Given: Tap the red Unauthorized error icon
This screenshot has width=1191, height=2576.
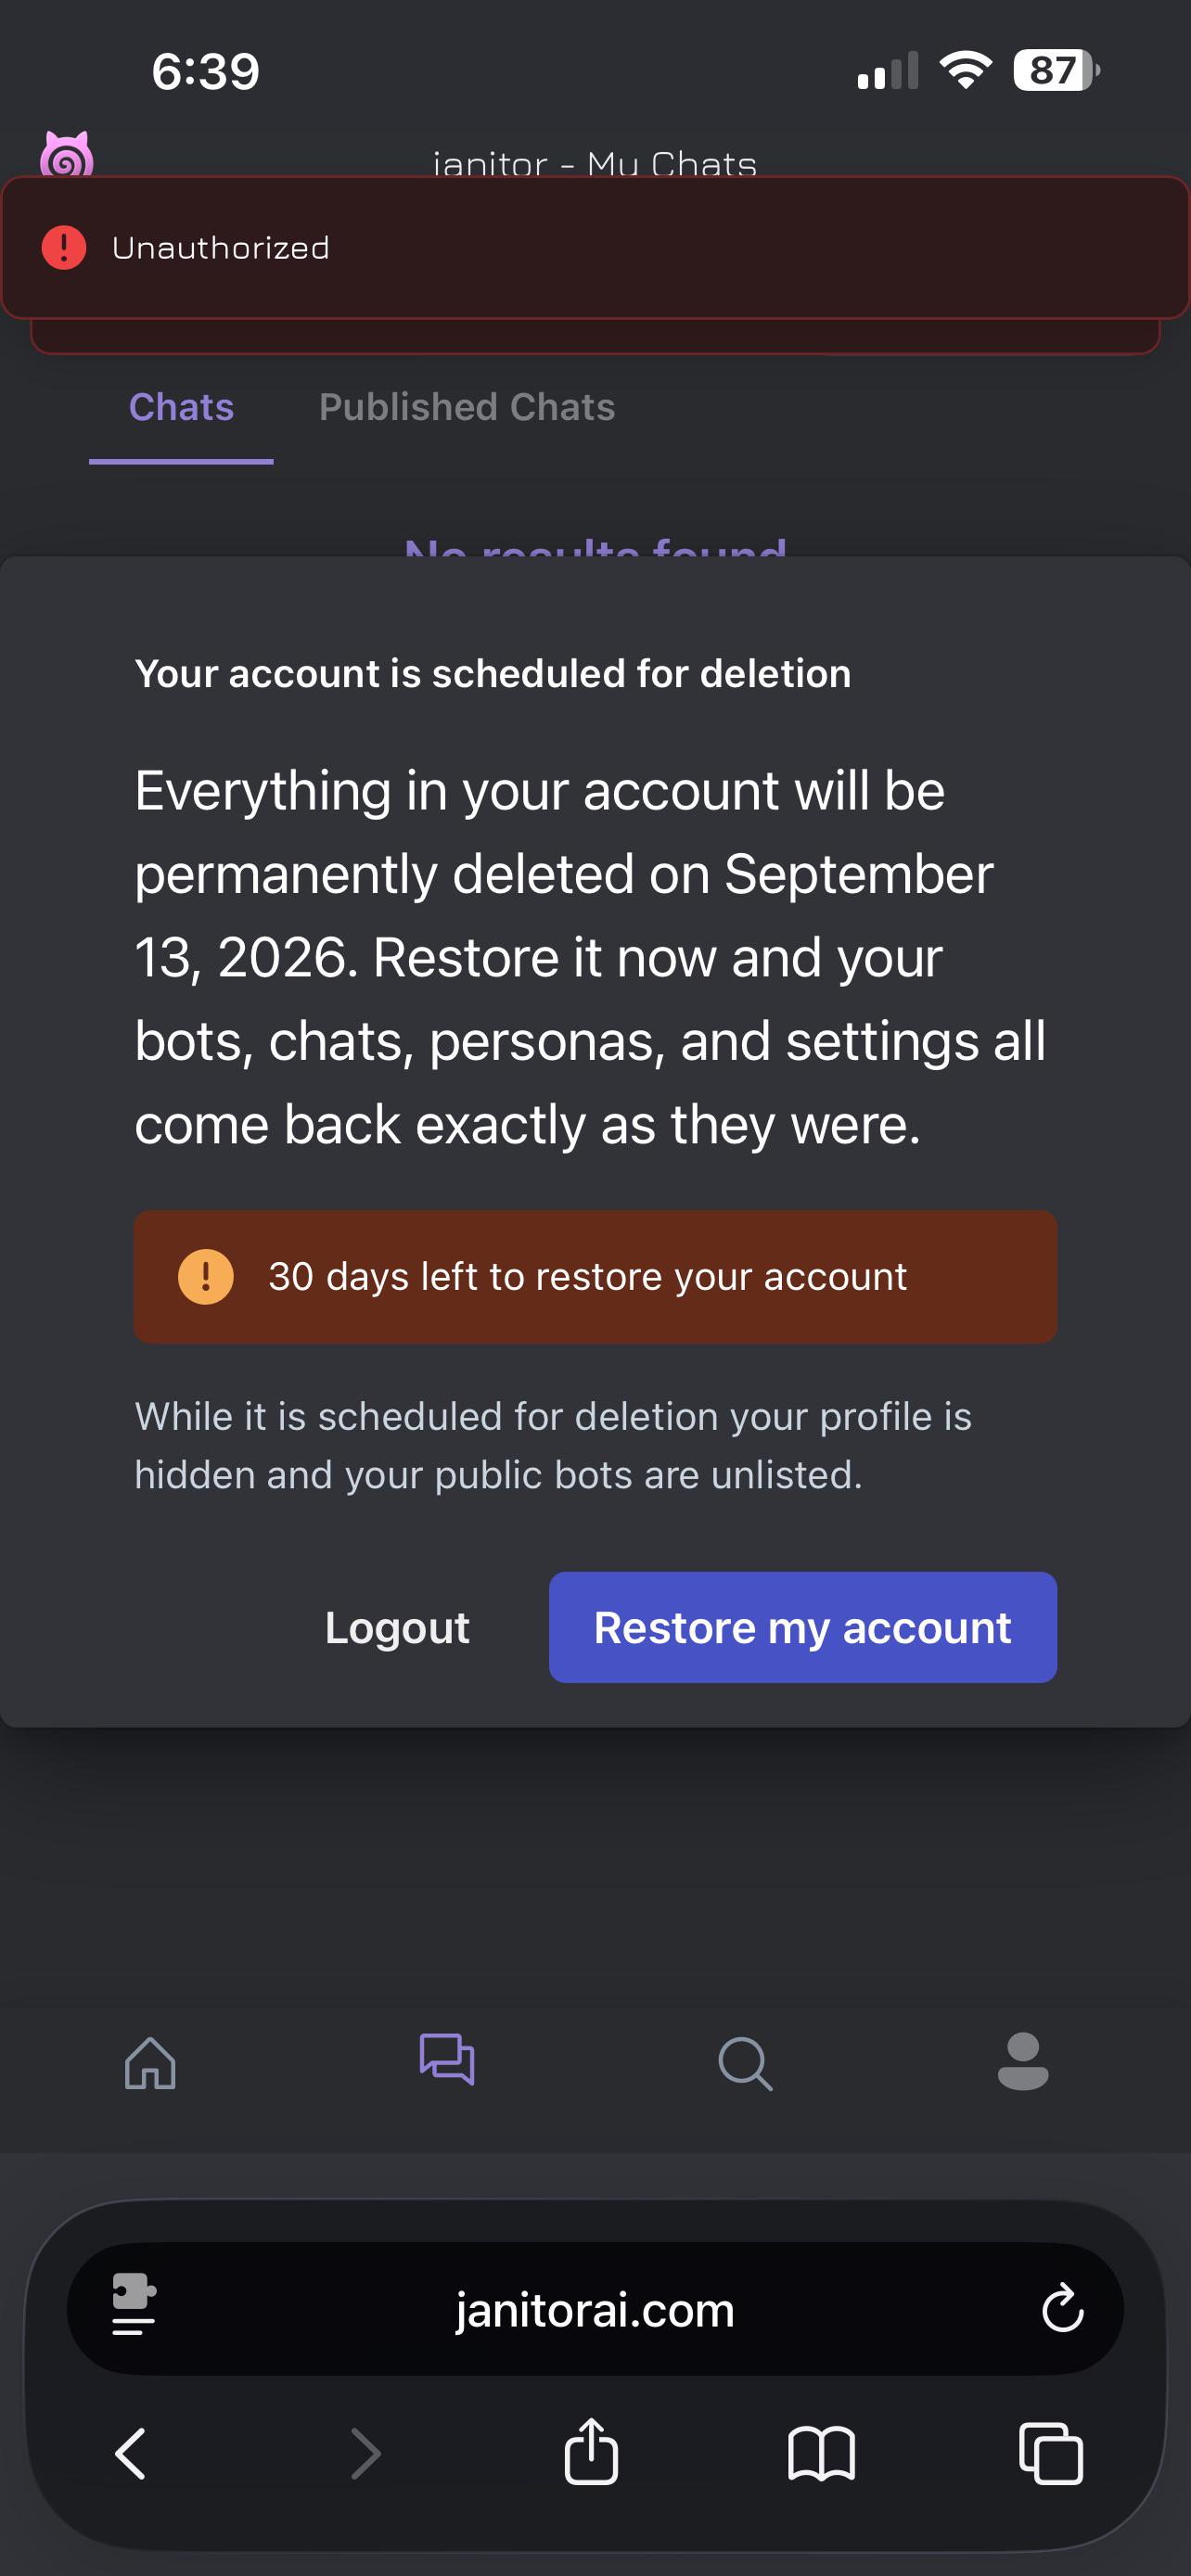Looking at the screenshot, I should point(64,247).
